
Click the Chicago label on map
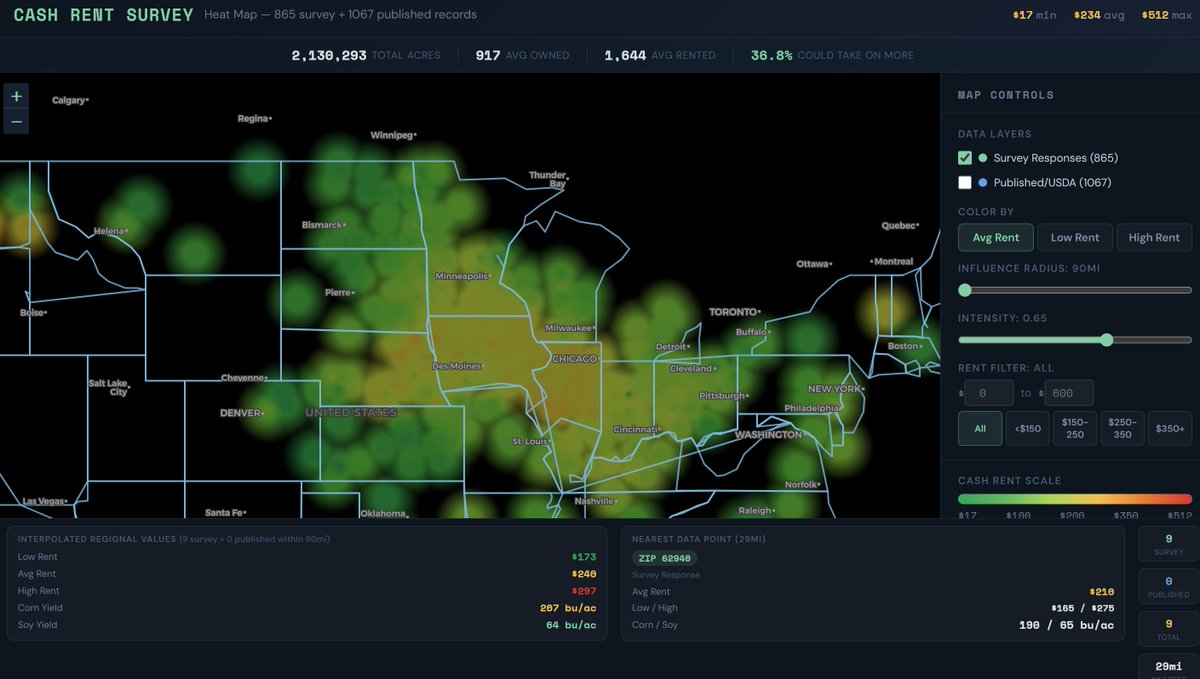tap(574, 359)
